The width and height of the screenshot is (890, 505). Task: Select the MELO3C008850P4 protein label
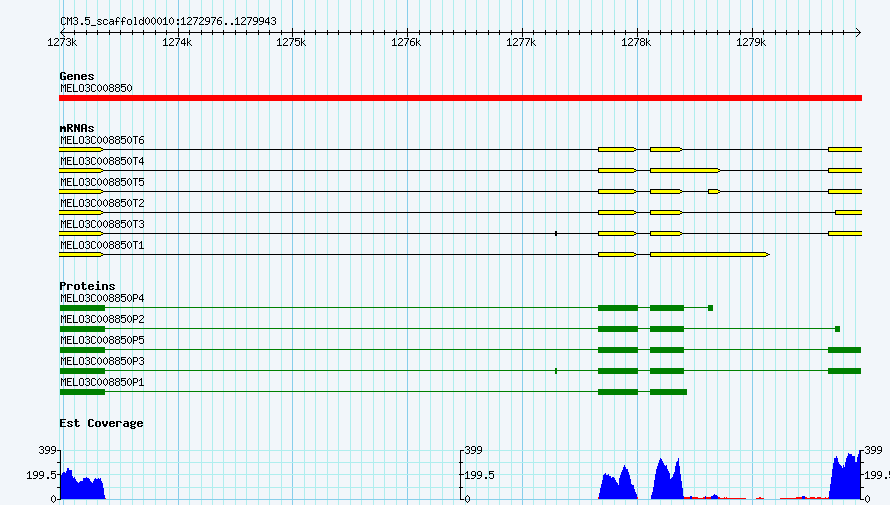click(x=102, y=298)
